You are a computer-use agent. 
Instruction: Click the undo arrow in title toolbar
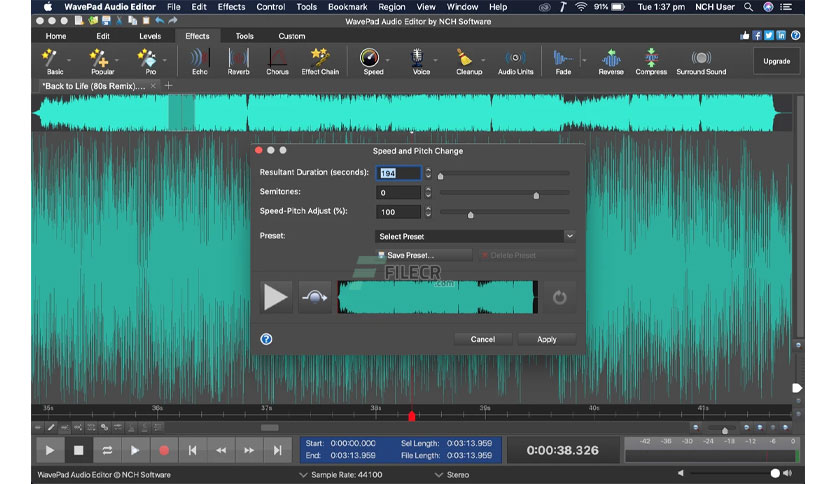point(159,21)
